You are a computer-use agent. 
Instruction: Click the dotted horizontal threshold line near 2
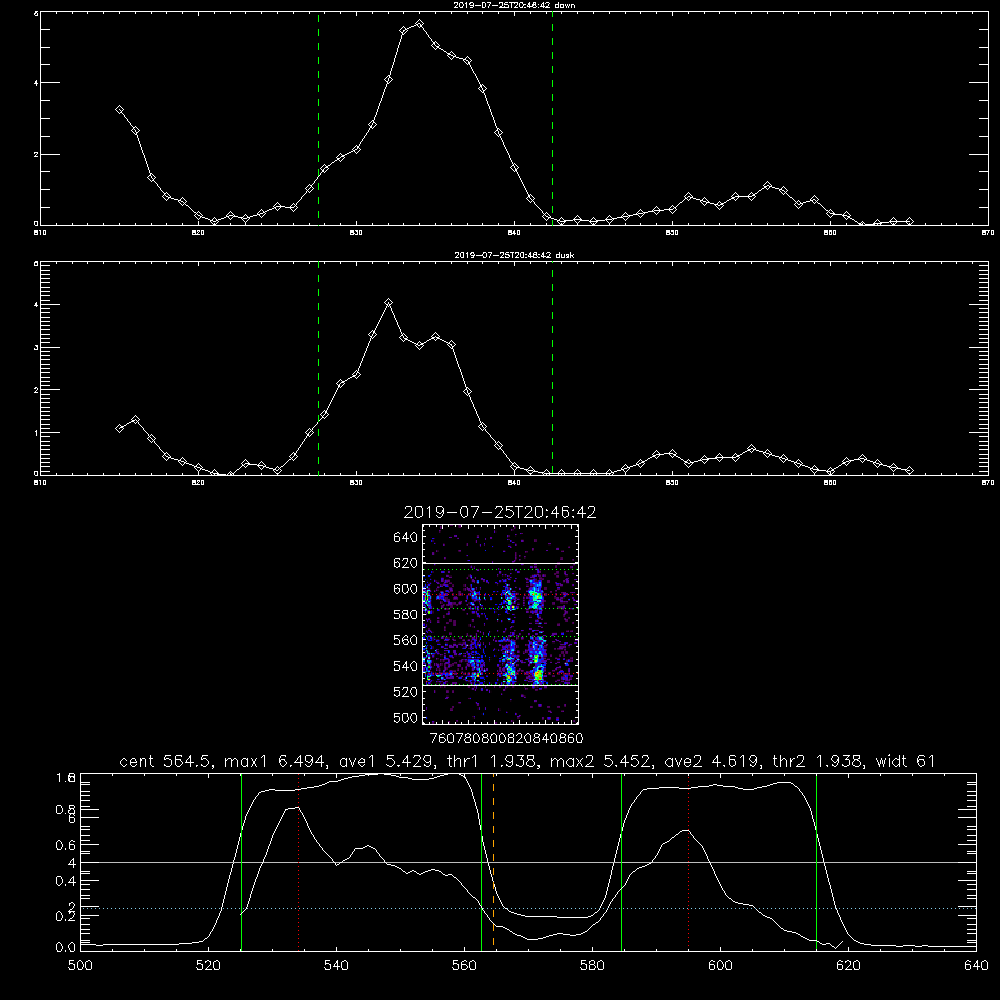528,908
